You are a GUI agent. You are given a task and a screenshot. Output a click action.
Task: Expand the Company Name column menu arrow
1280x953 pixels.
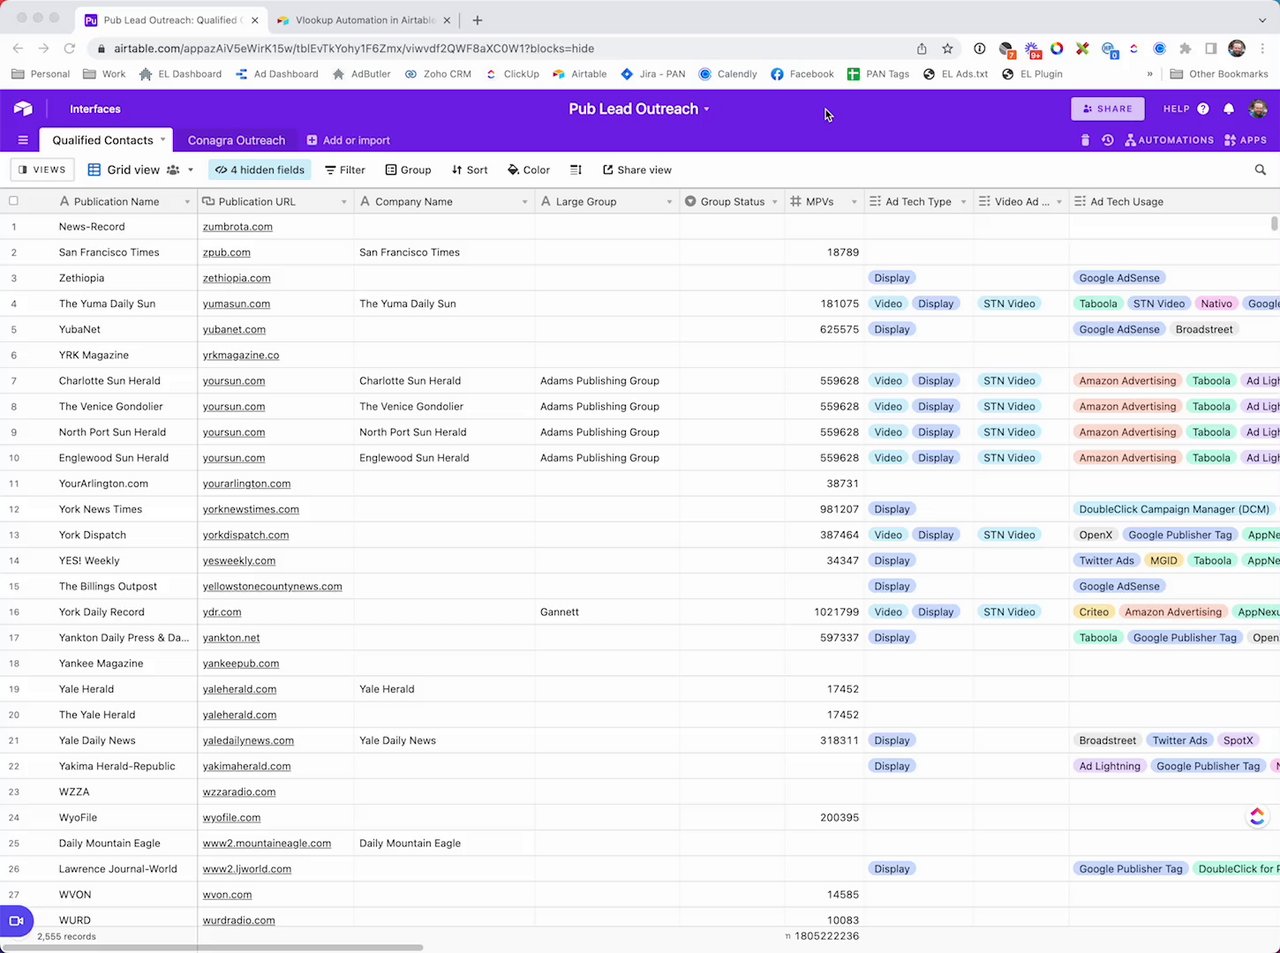(525, 202)
